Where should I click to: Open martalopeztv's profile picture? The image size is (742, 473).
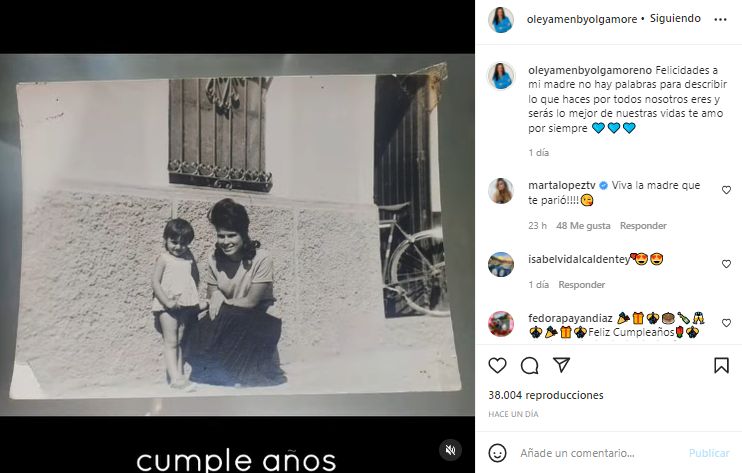[501, 191]
